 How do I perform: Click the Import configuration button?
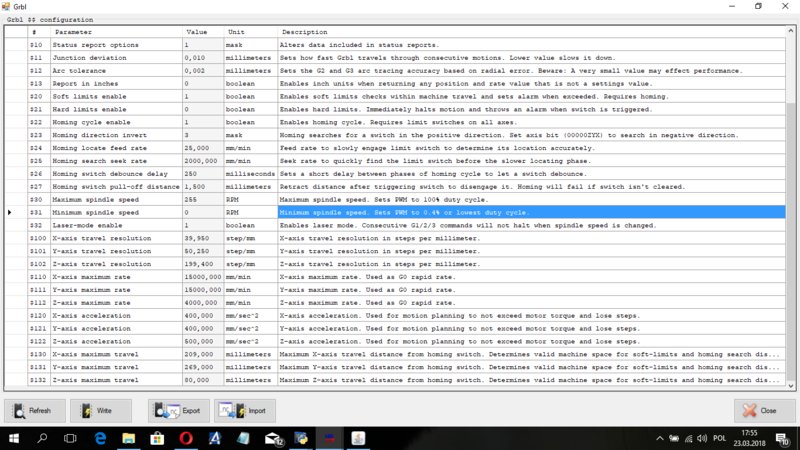[x=245, y=411]
